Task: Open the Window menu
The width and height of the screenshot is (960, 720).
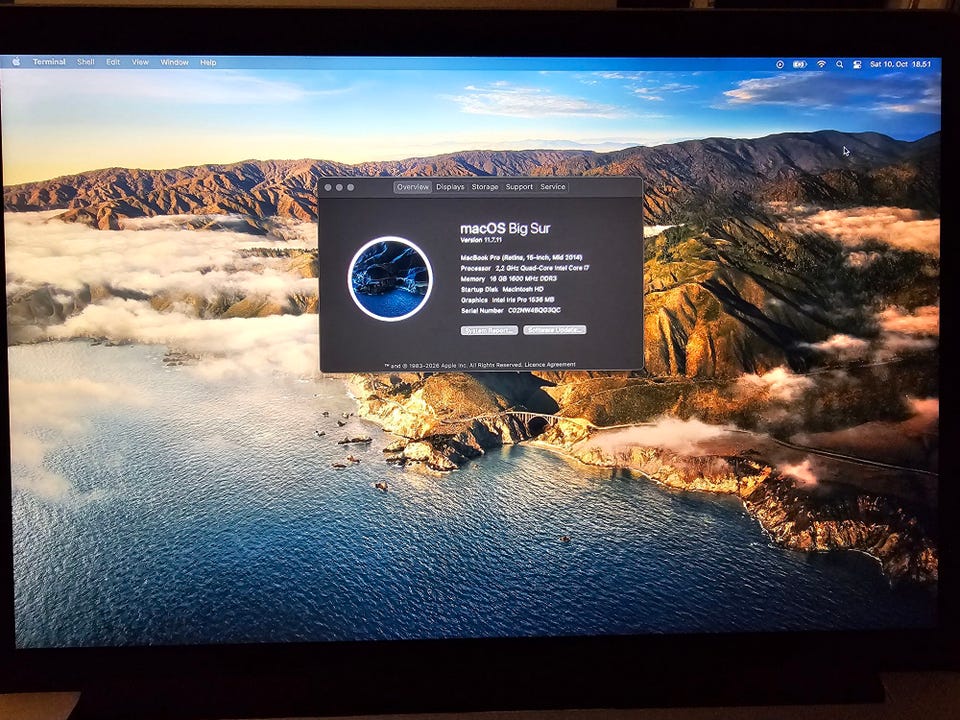Action: 174,62
